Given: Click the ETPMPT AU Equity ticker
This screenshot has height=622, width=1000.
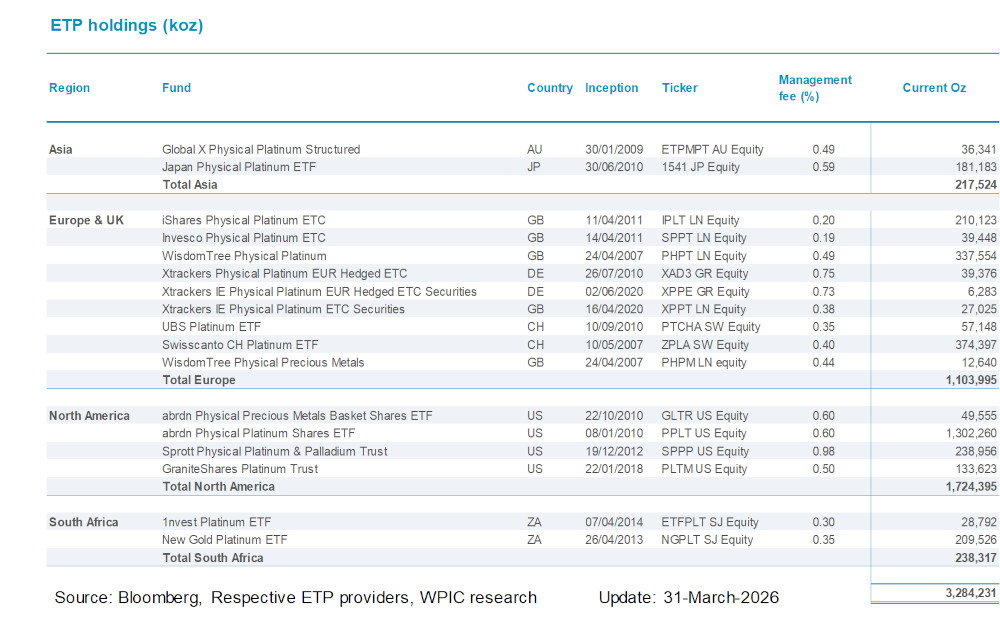Looking at the screenshot, I should pyautogui.click(x=711, y=149).
